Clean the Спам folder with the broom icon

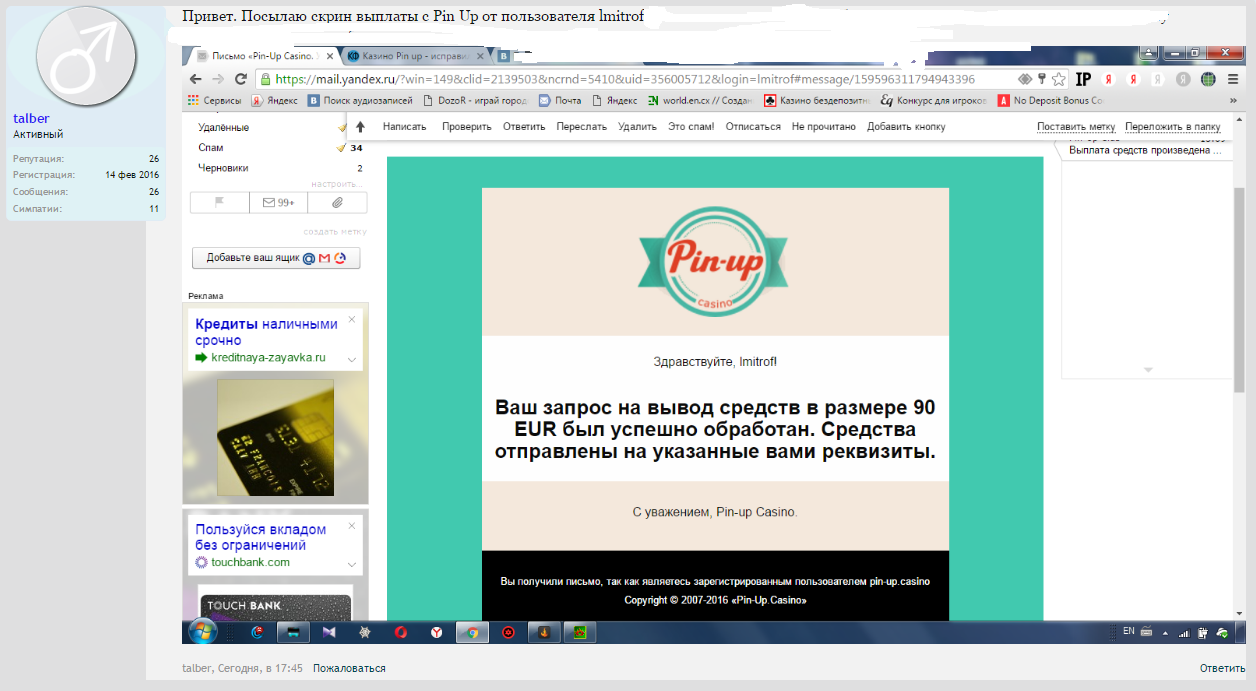pyautogui.click(x=341, y=148)
